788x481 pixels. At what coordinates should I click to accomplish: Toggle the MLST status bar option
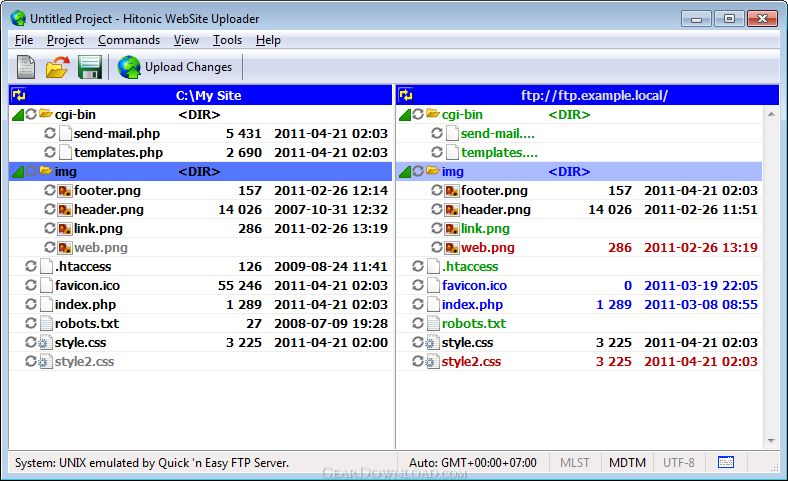(574, 462)
